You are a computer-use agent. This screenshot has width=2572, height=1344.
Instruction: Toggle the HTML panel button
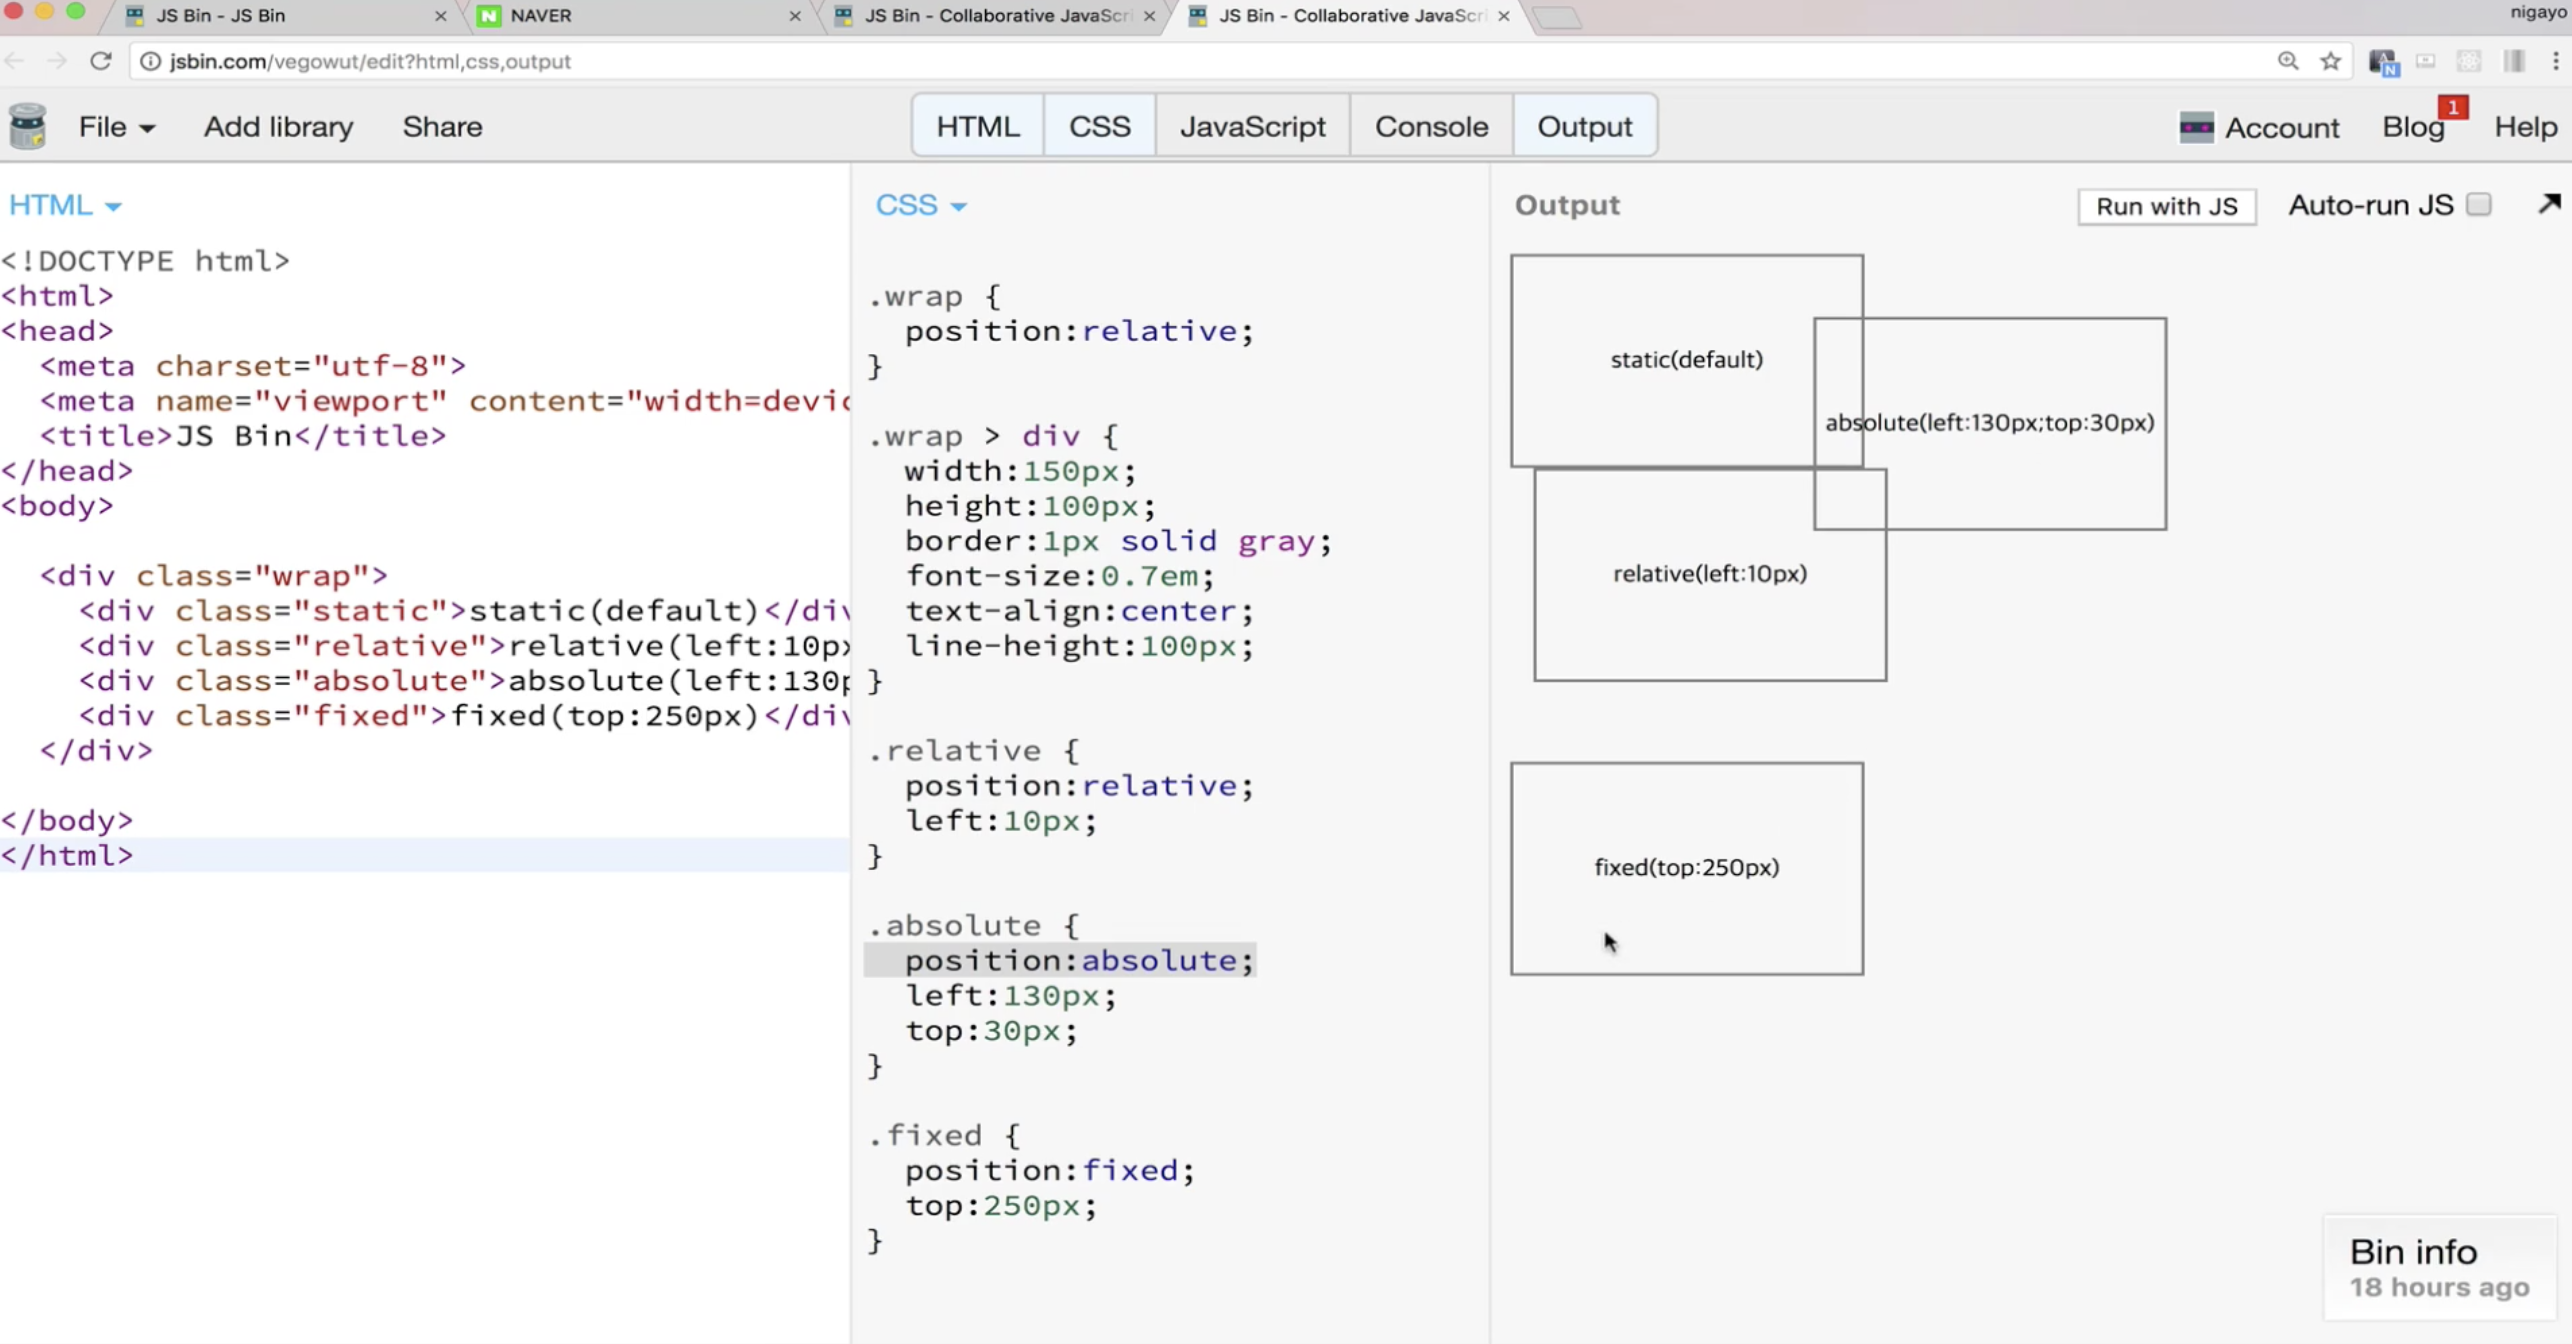pos(977,126)
